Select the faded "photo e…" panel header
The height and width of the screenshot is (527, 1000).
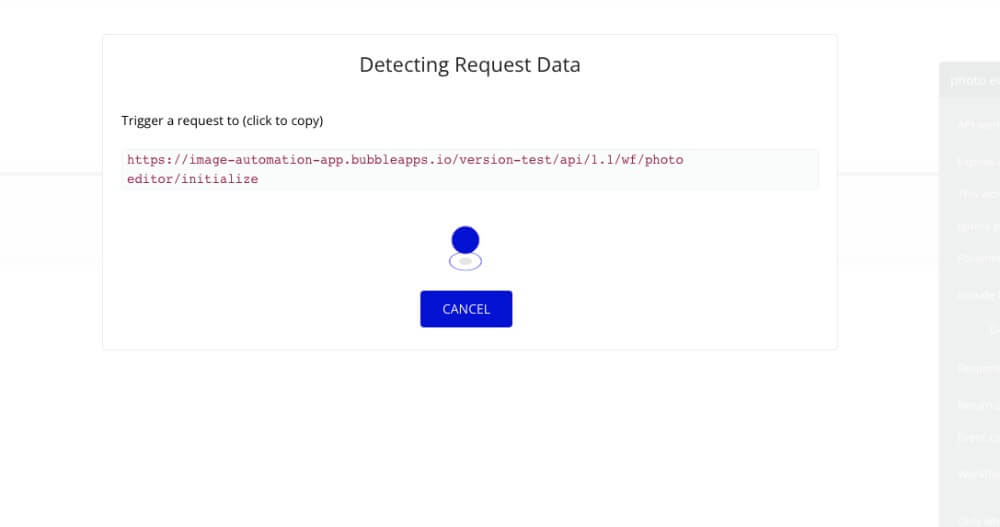pos(973,81)
